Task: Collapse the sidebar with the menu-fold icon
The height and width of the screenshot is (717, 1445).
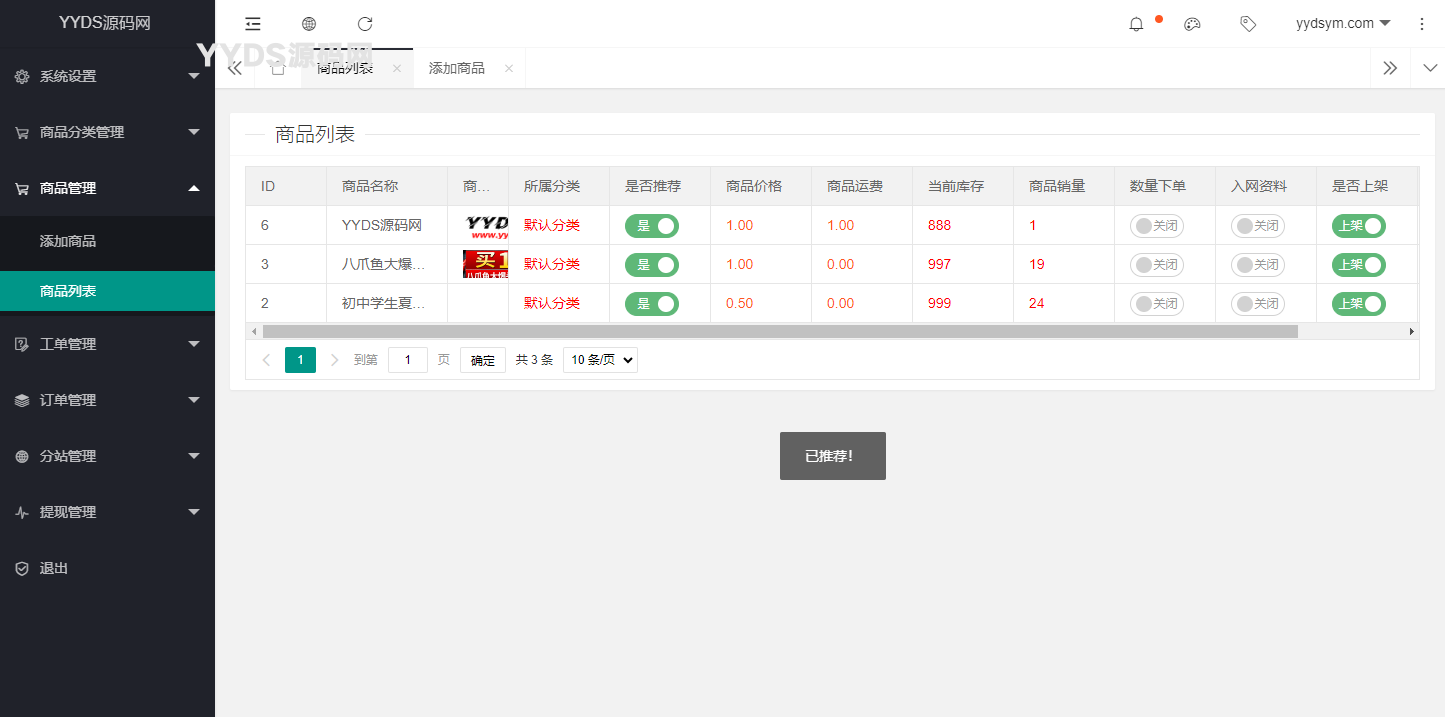Action: (253, 24)
